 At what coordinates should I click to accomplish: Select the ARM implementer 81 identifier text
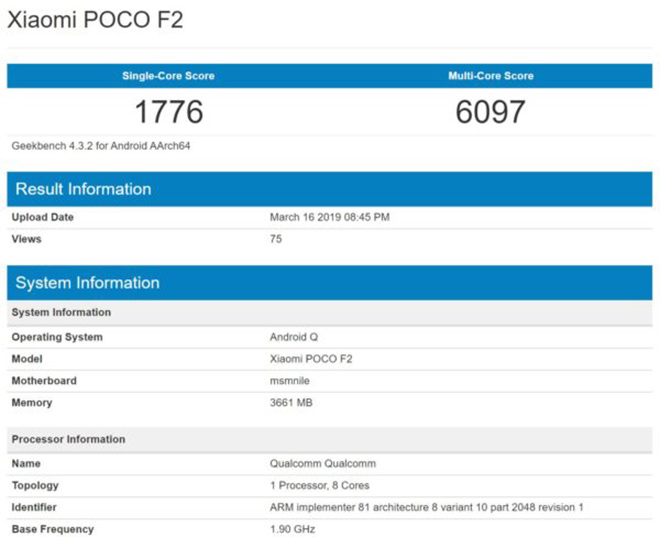tap(426, 508)
